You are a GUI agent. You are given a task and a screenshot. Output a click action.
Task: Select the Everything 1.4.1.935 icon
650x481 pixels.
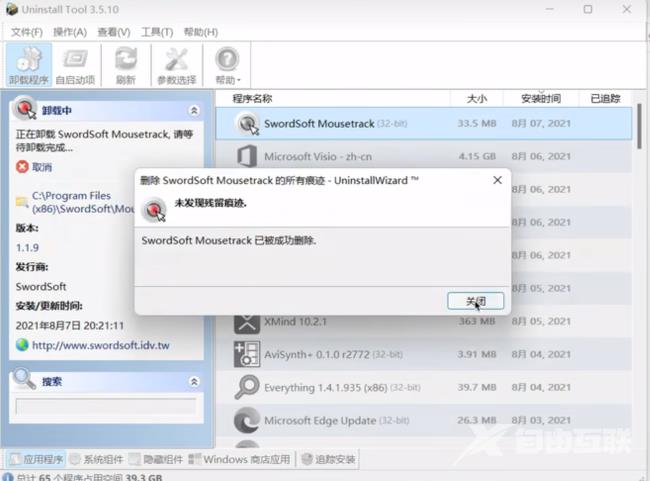[247, 387]
